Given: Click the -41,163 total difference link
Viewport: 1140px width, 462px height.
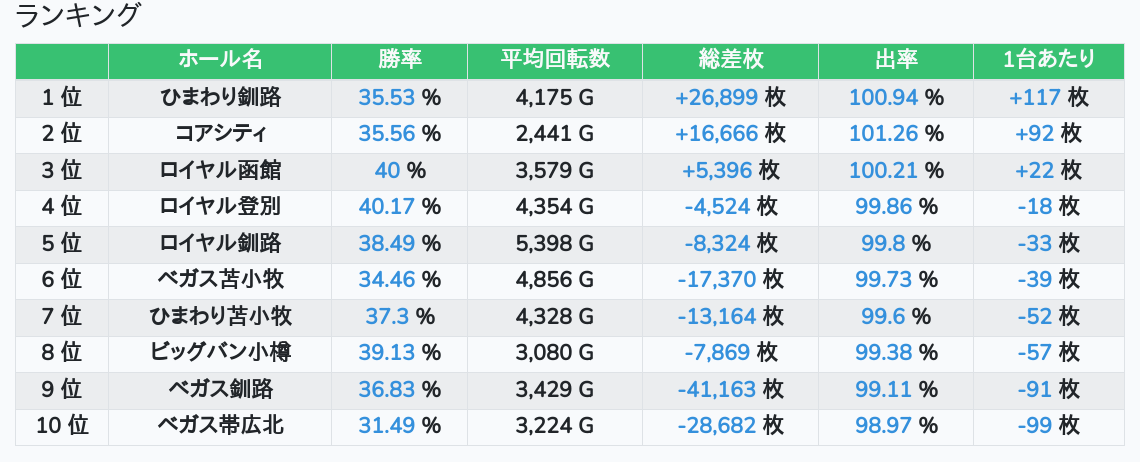Looking at the screenshot, I should point(717,389).
